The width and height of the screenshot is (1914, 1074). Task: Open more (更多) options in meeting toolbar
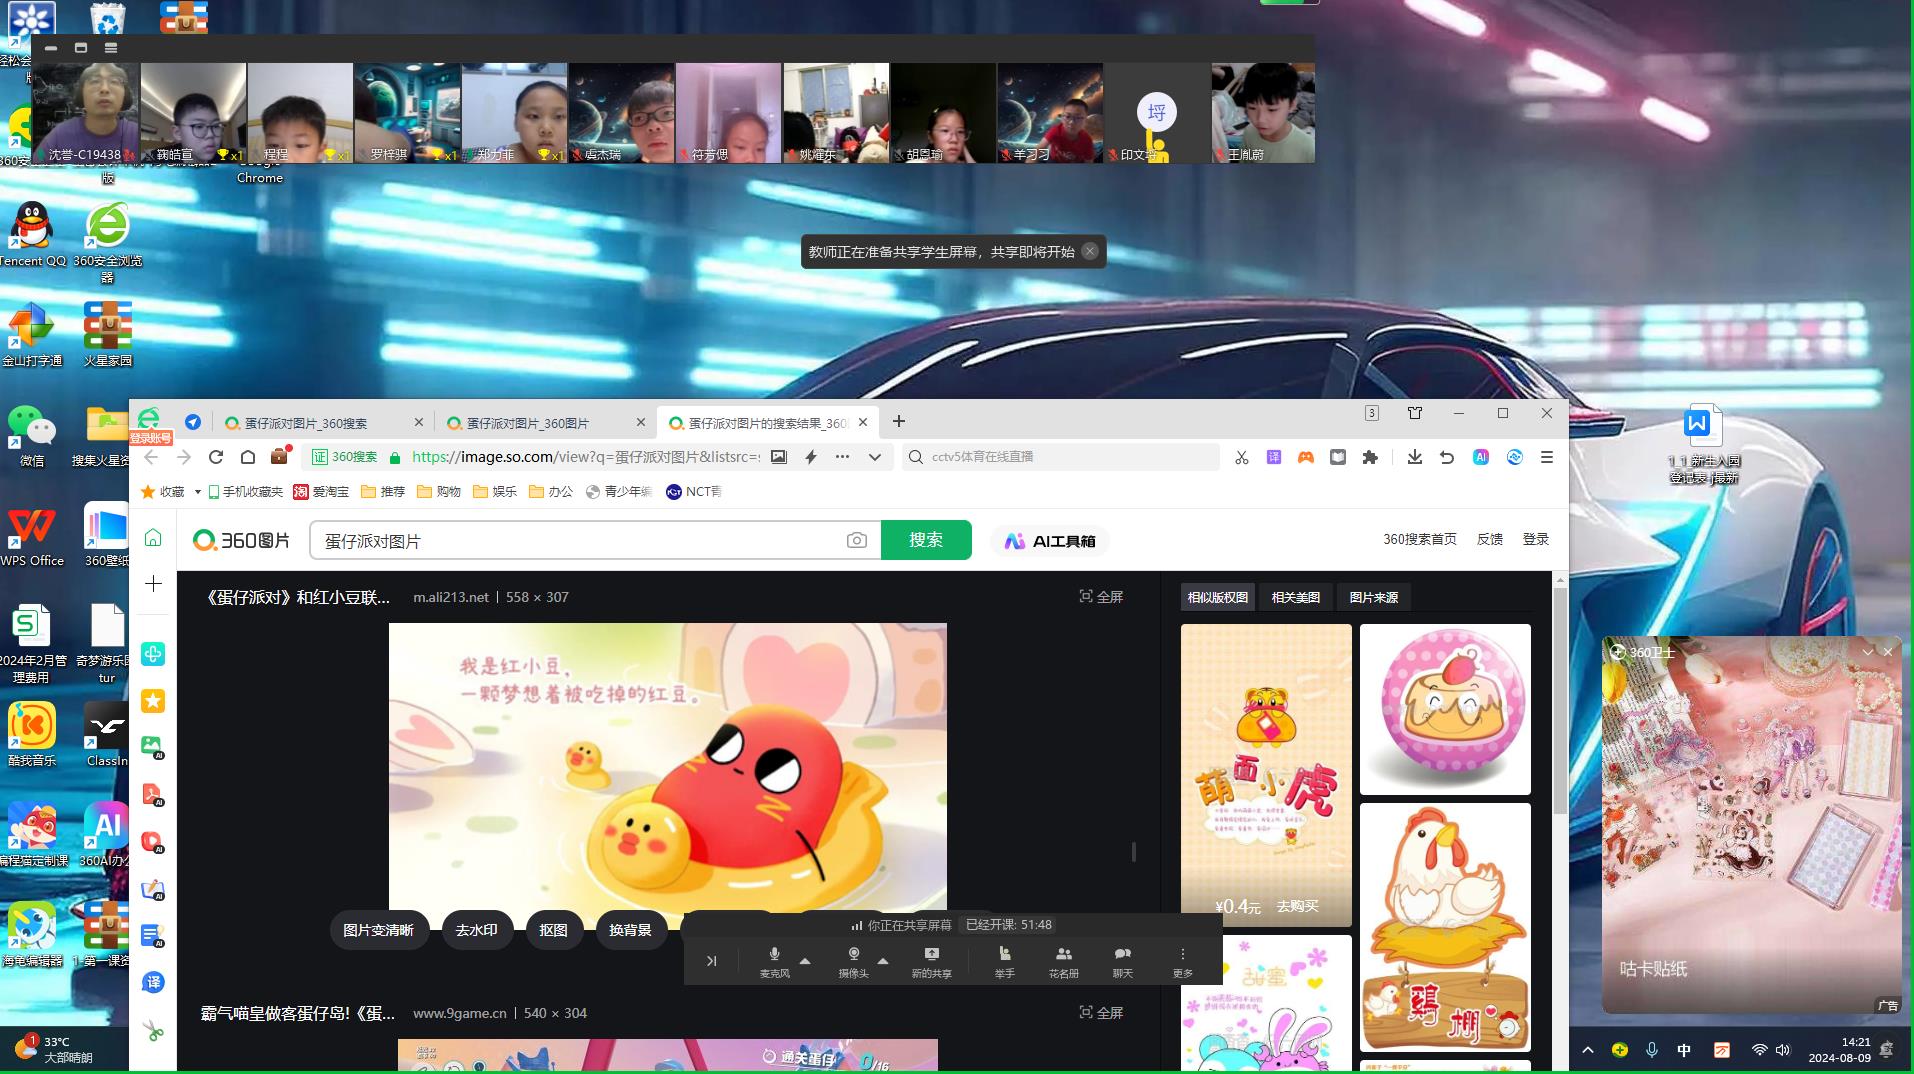(1183, 961)
